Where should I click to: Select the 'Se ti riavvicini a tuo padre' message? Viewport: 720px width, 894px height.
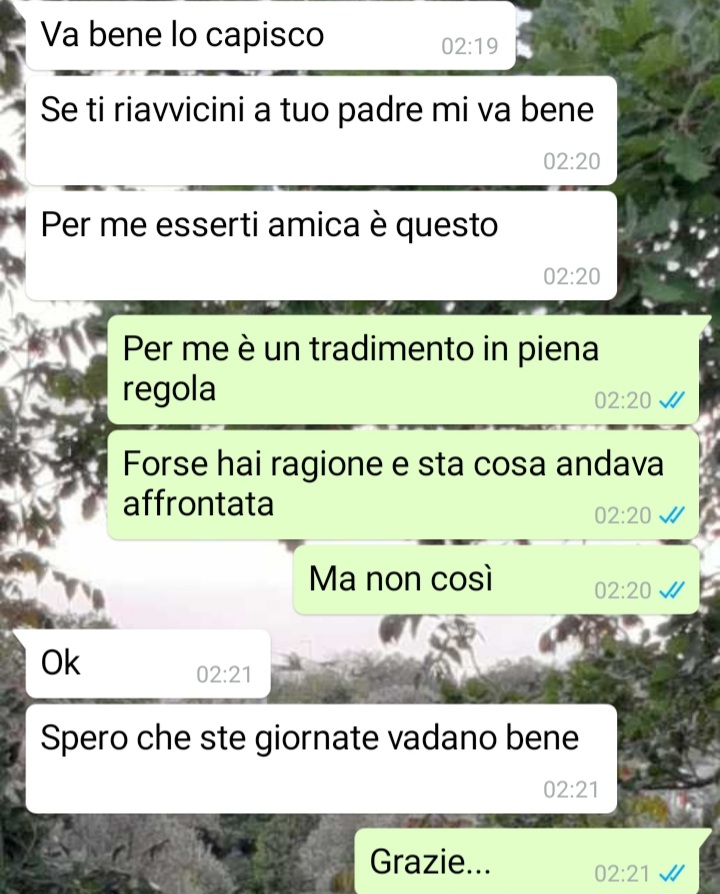(x=321, y=131)
